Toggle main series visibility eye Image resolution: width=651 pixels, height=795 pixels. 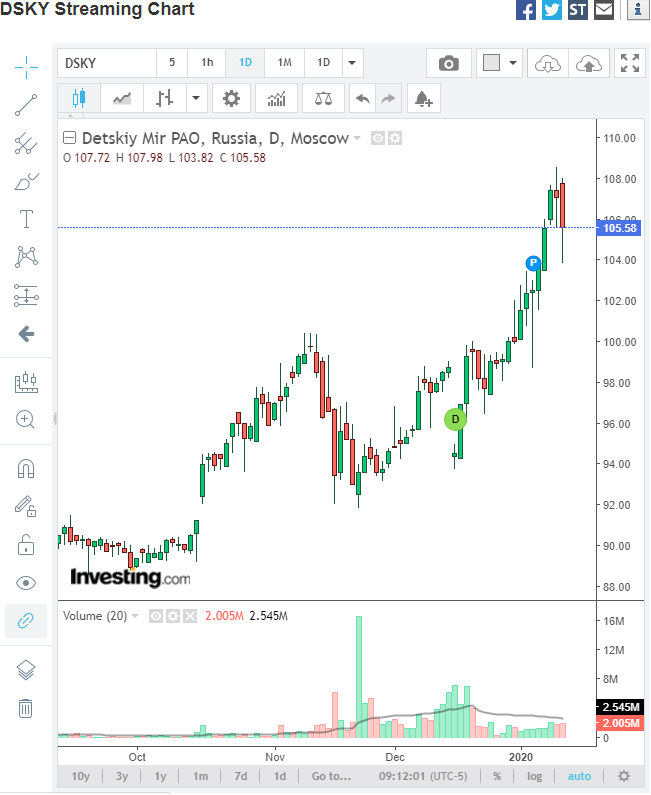pyautogui.click(x=378, y=138)
